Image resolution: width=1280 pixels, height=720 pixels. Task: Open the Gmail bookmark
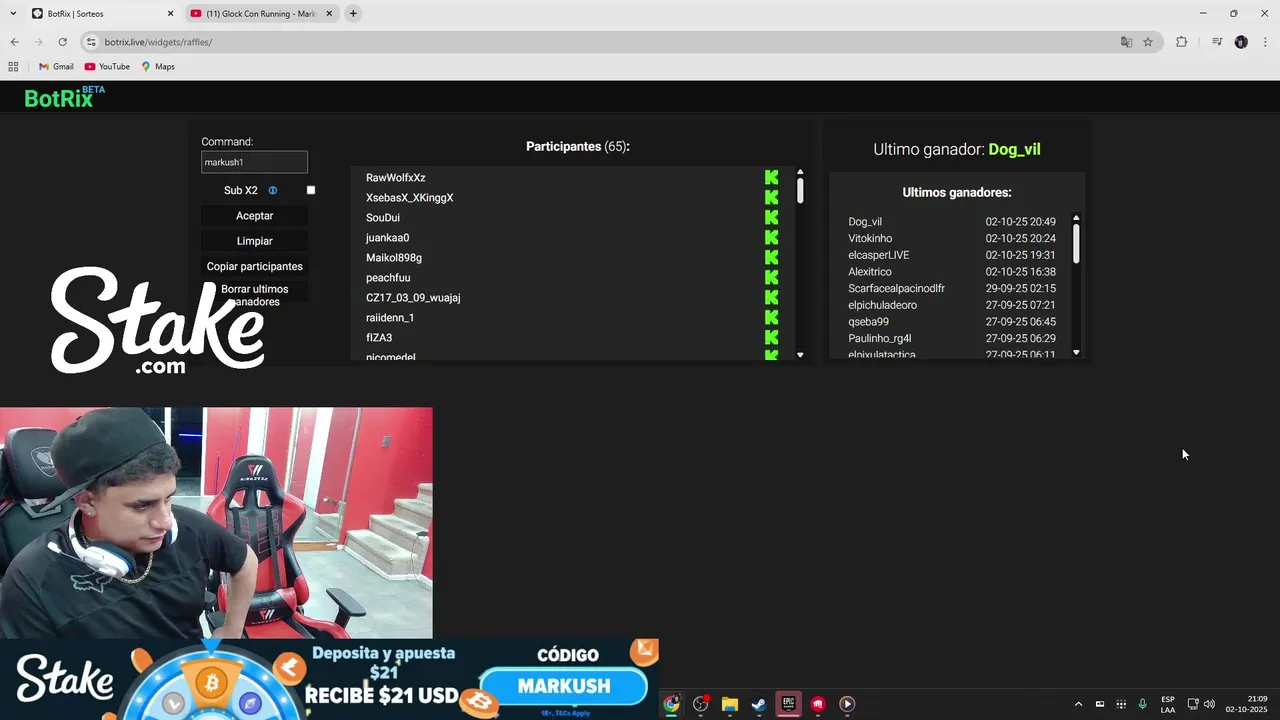tap(56, 67)
